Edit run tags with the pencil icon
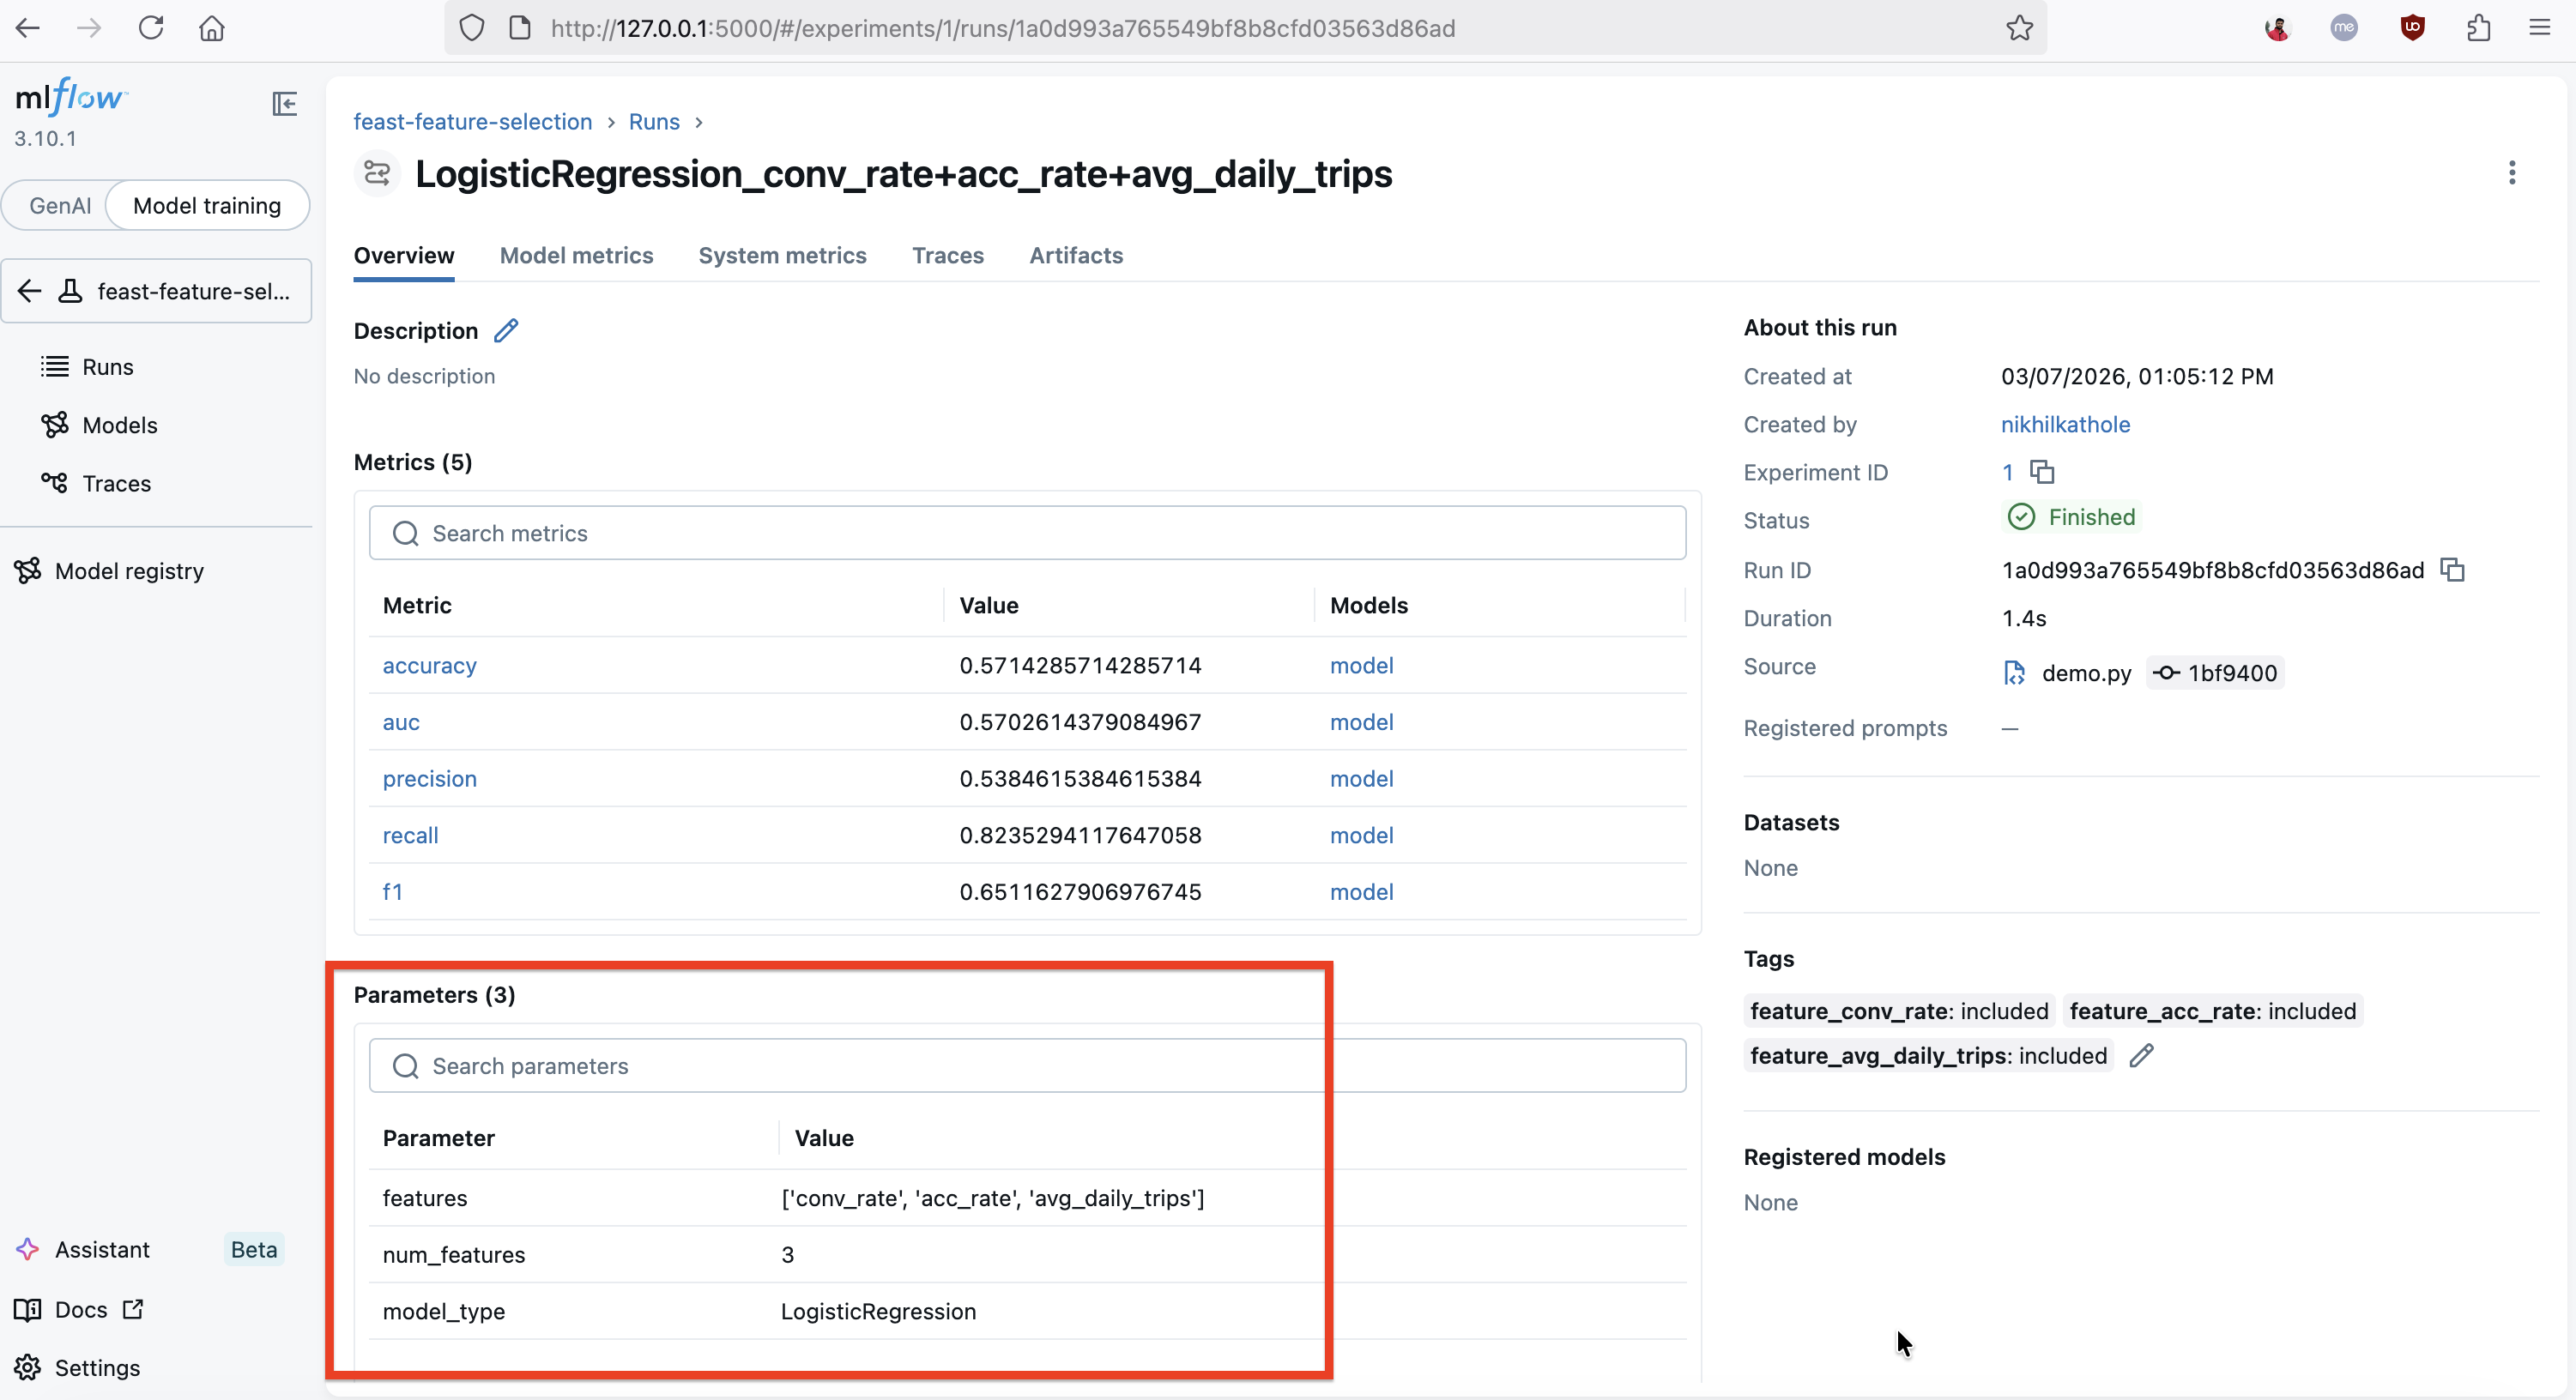2576x1400 pixels. [2143, 1055]
